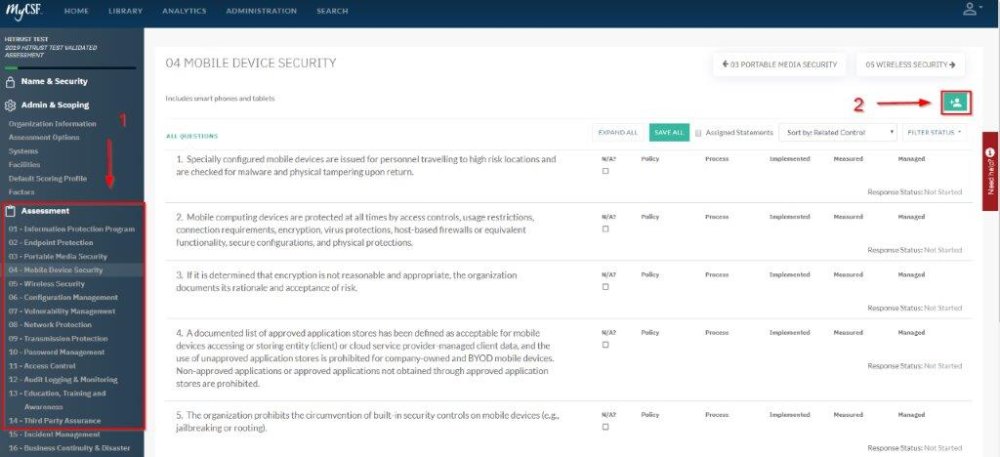Viewport: 1000px width, 457px height.
Task: Click the Name & Security lock icon
Action: click(x=11, y=81)
